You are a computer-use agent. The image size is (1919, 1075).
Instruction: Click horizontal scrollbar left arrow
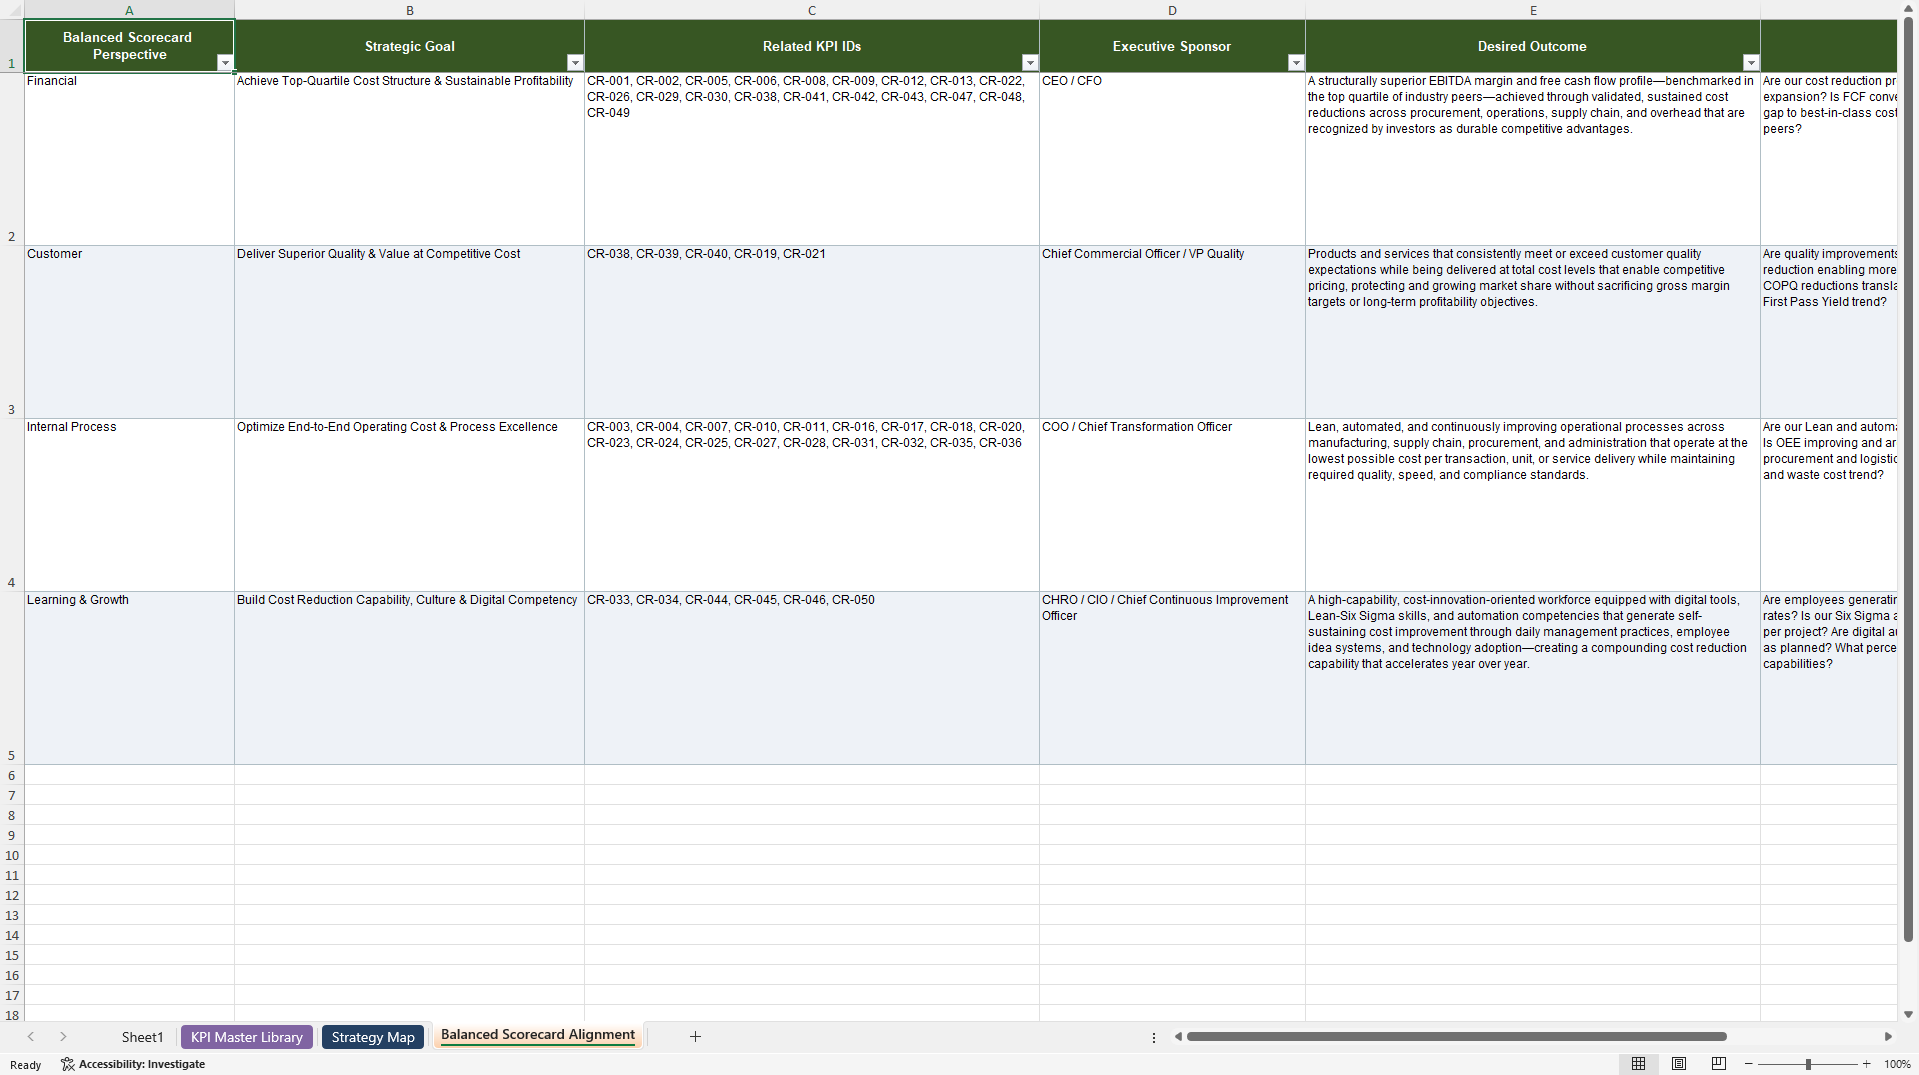click(1178, 1037)
